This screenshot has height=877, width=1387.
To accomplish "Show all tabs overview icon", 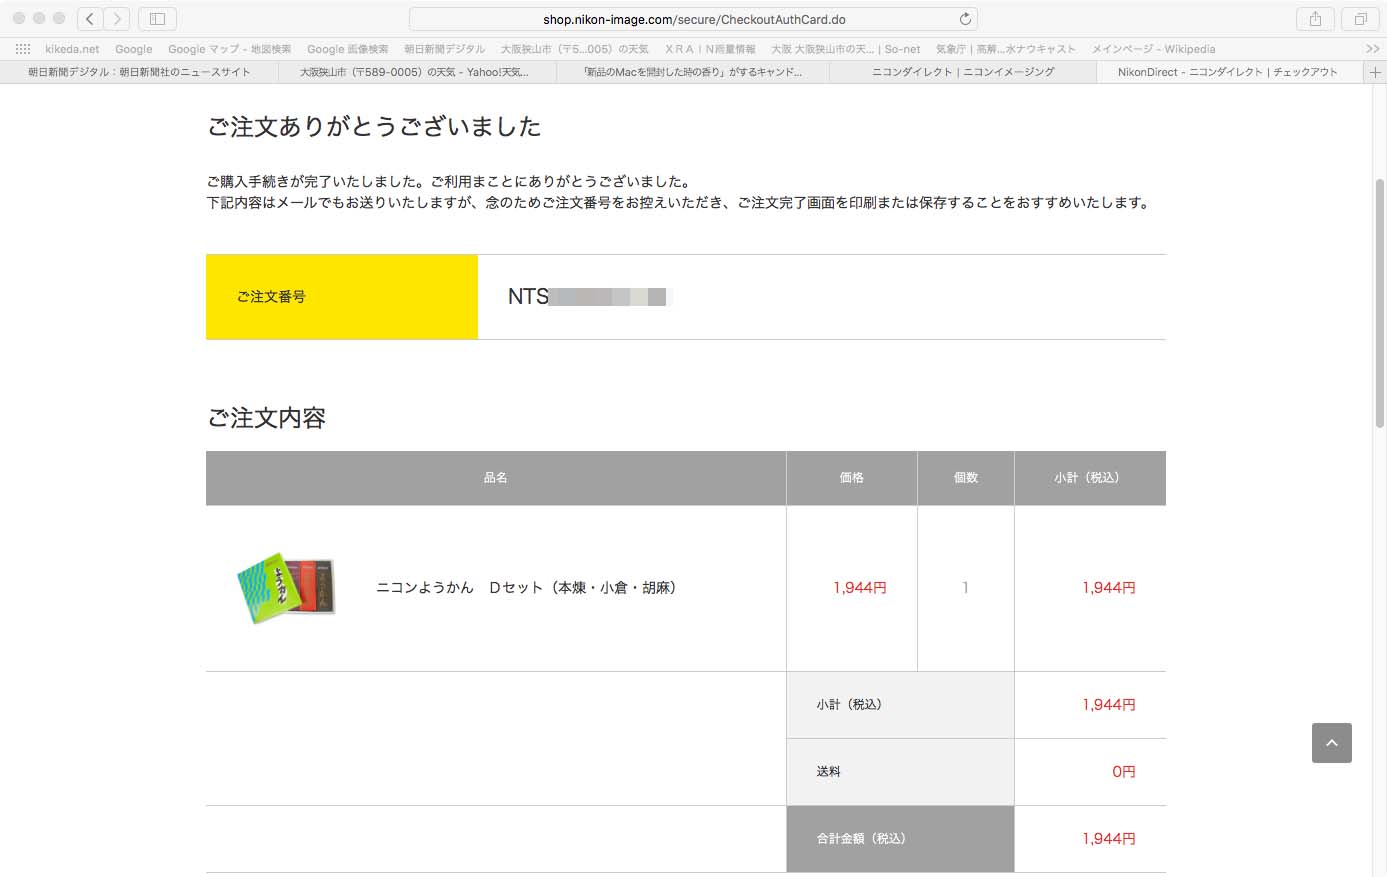I will (x=1360, y=19).
